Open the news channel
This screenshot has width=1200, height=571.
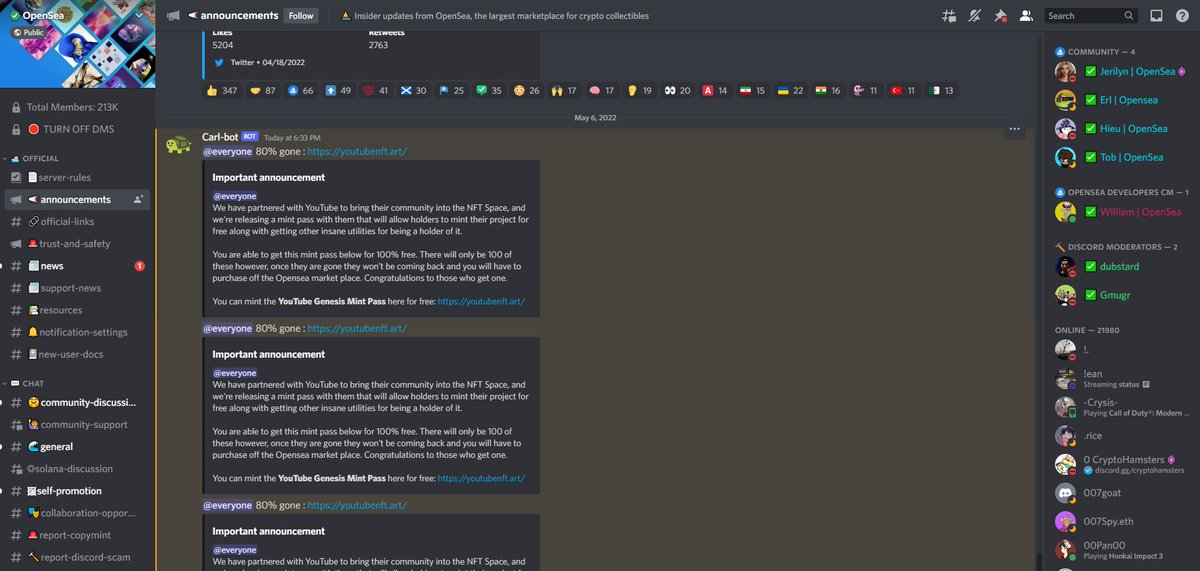pyautogui.click(x=77, y=266)
